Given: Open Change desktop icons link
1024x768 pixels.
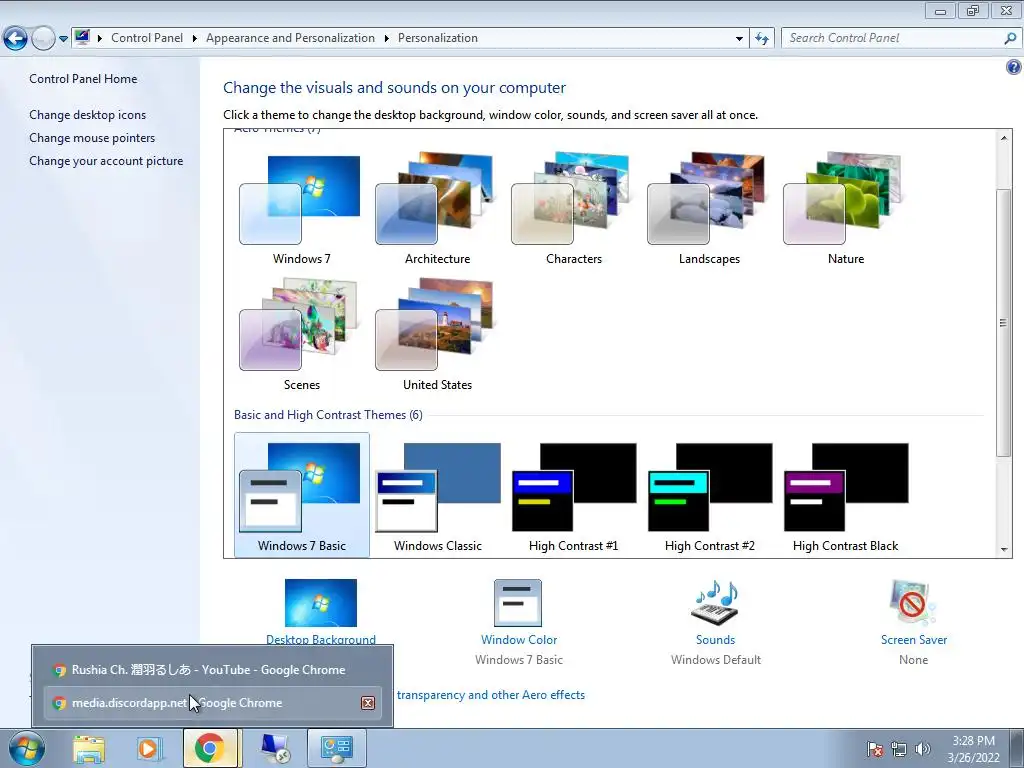Looking at the screenshot, I should pyautogui.click(x=88, y=115).
